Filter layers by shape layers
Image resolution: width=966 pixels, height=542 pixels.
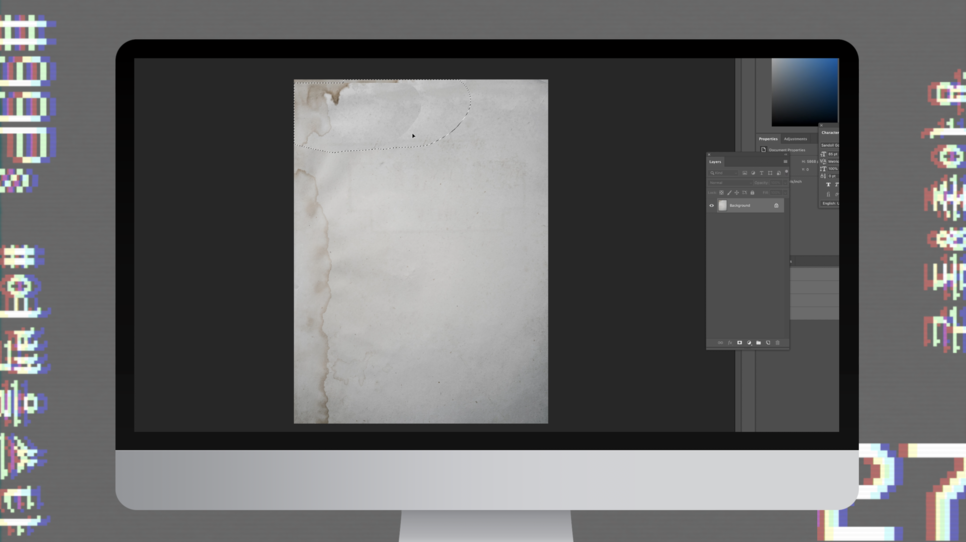pyautogui.click(x=770, y=173)
